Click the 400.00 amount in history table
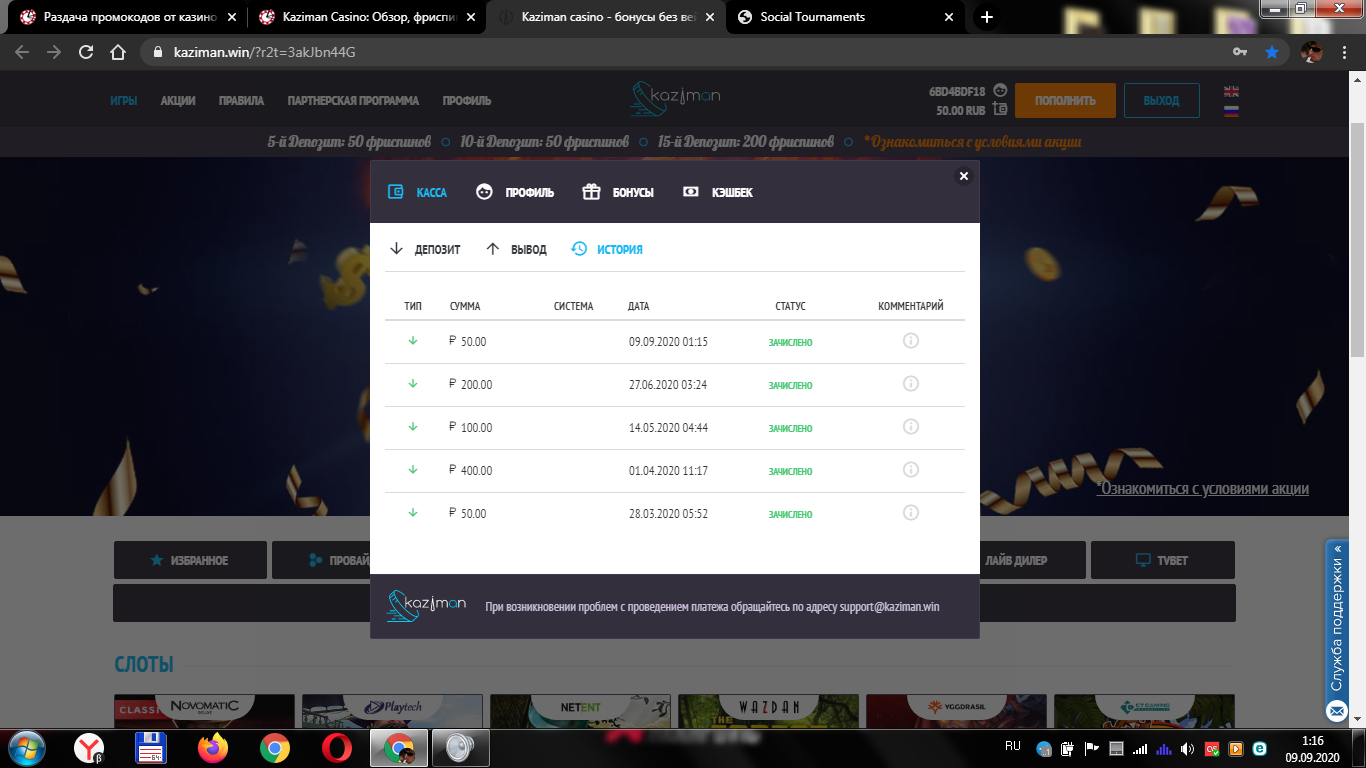 [x=476, y=471]
